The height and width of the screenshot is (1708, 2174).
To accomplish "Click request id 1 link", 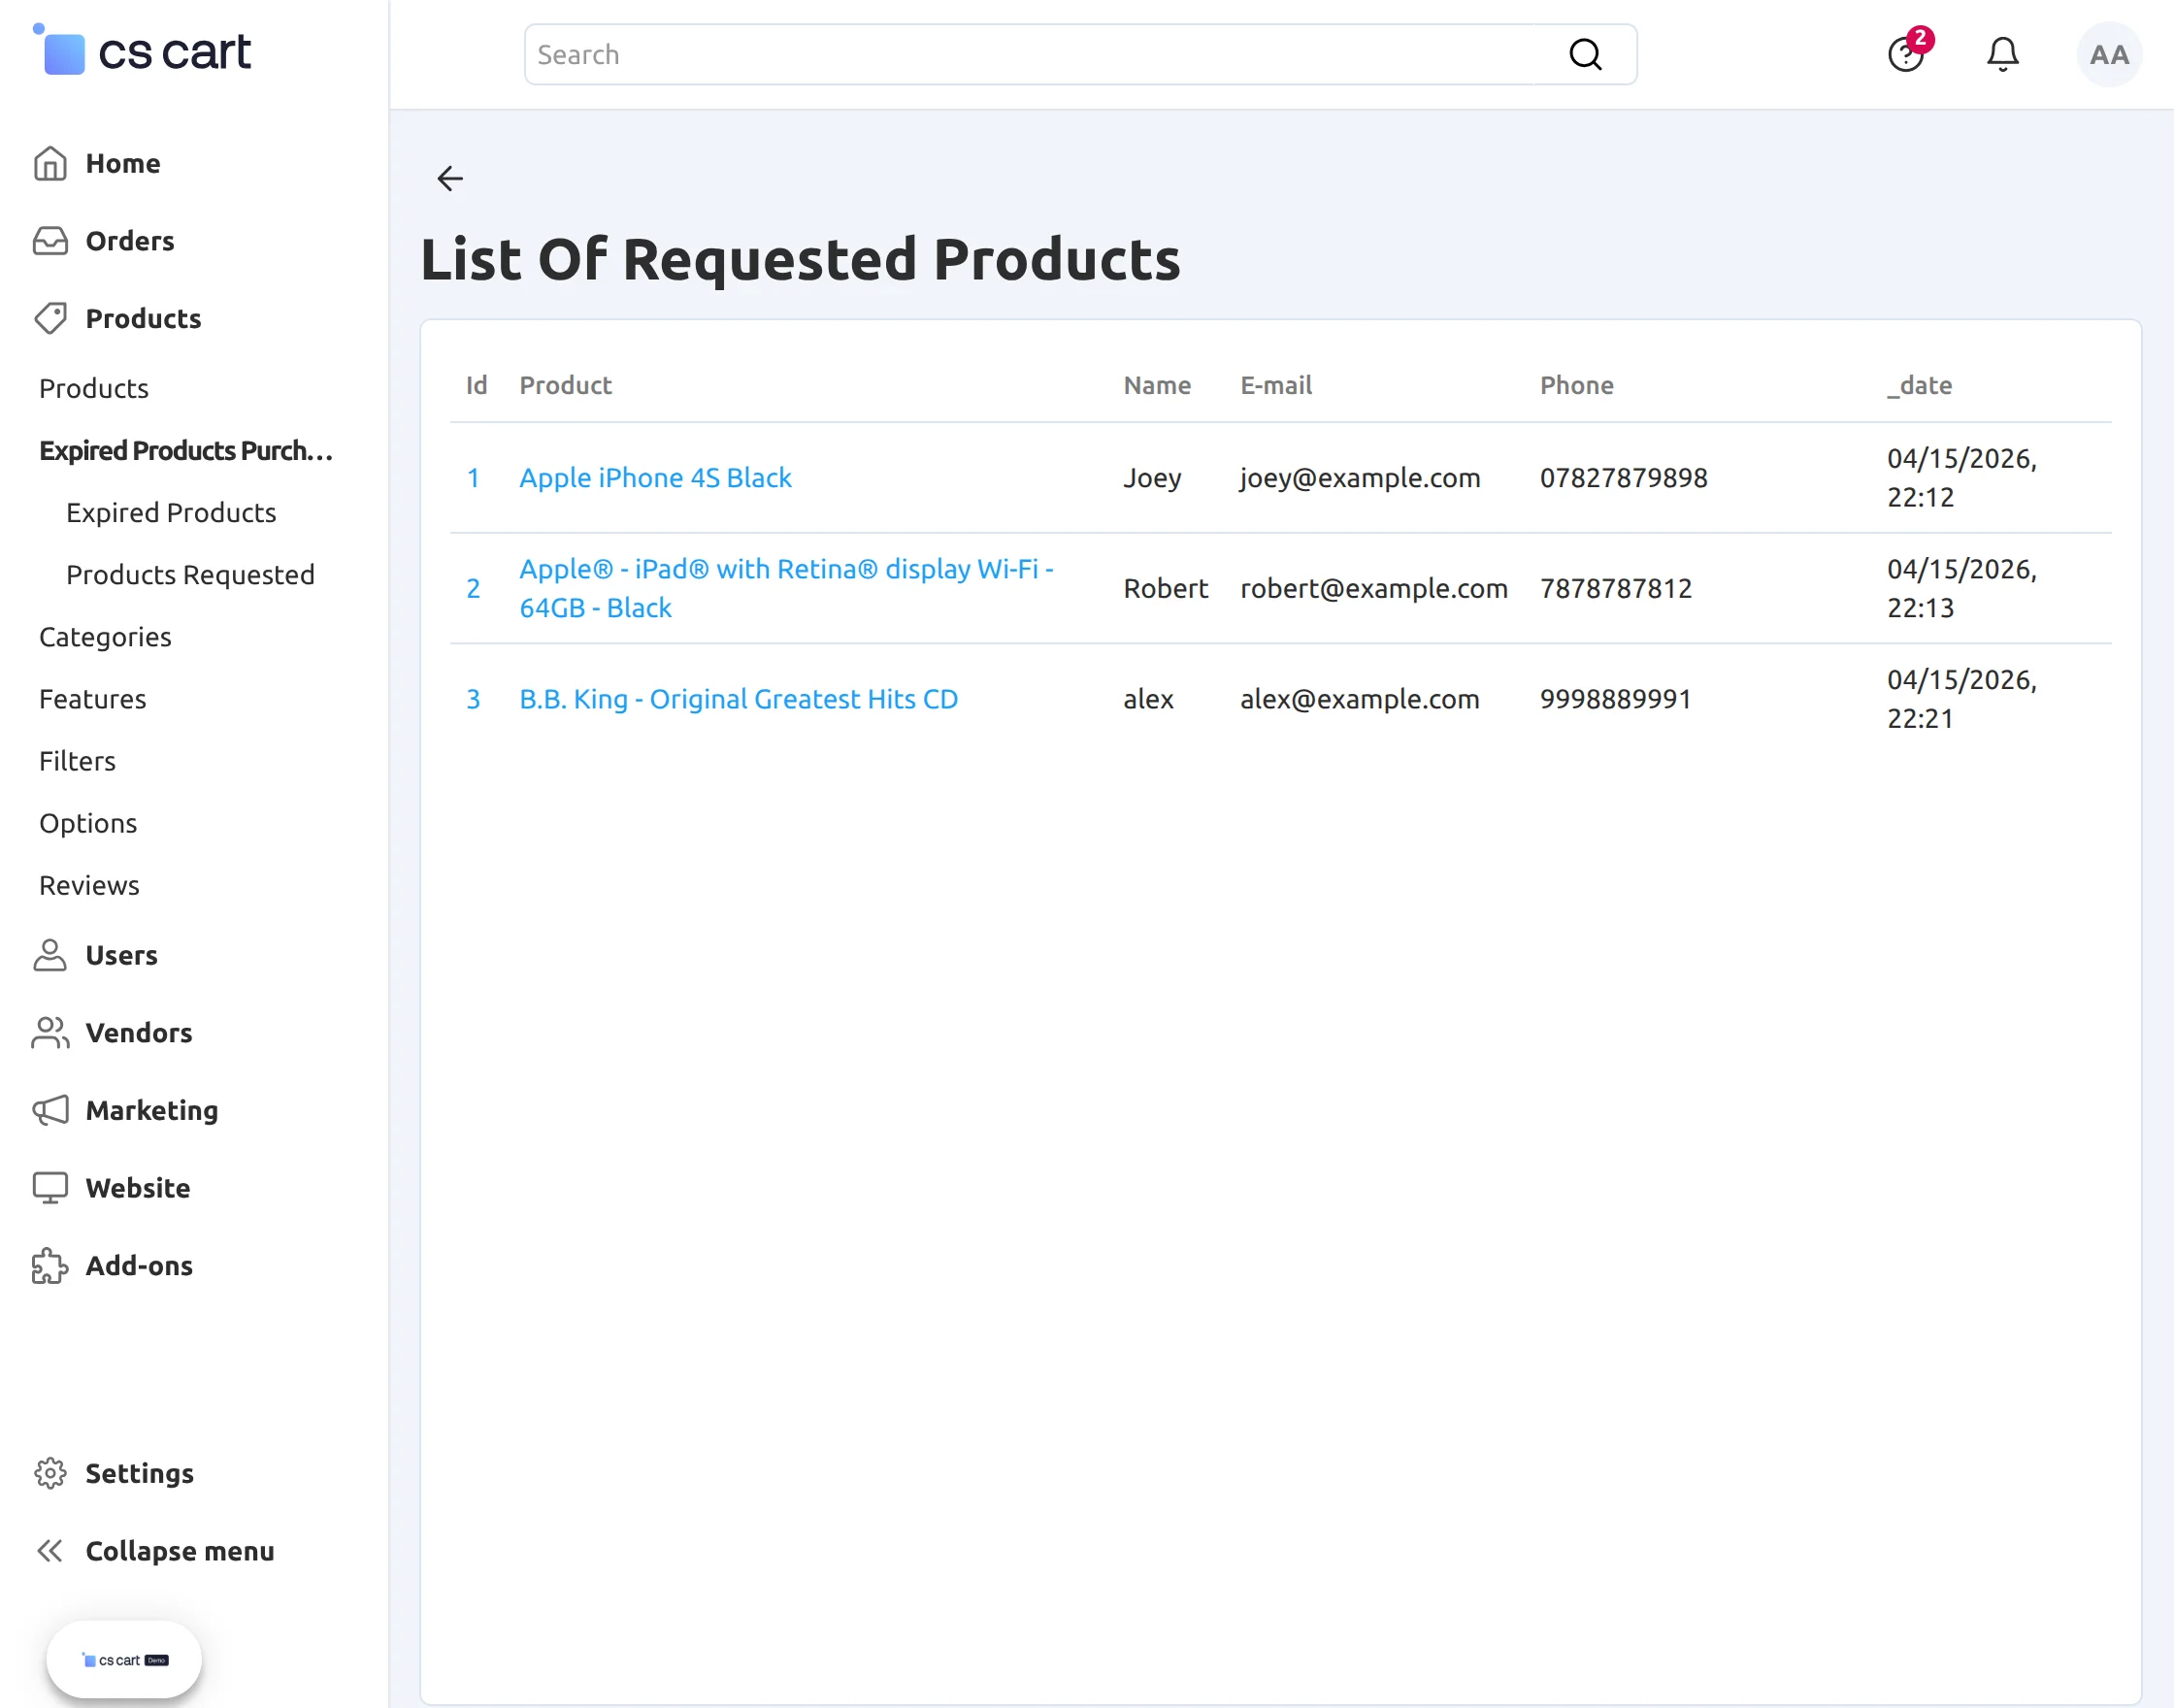I will point(473,478).
